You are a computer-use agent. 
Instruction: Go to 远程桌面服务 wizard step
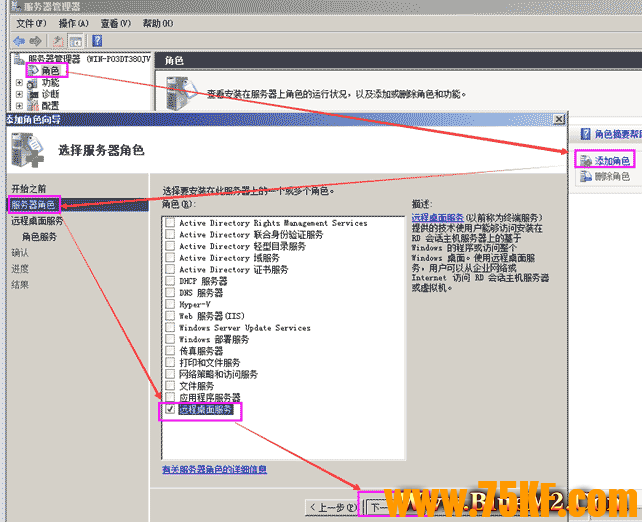pos(37,221)
